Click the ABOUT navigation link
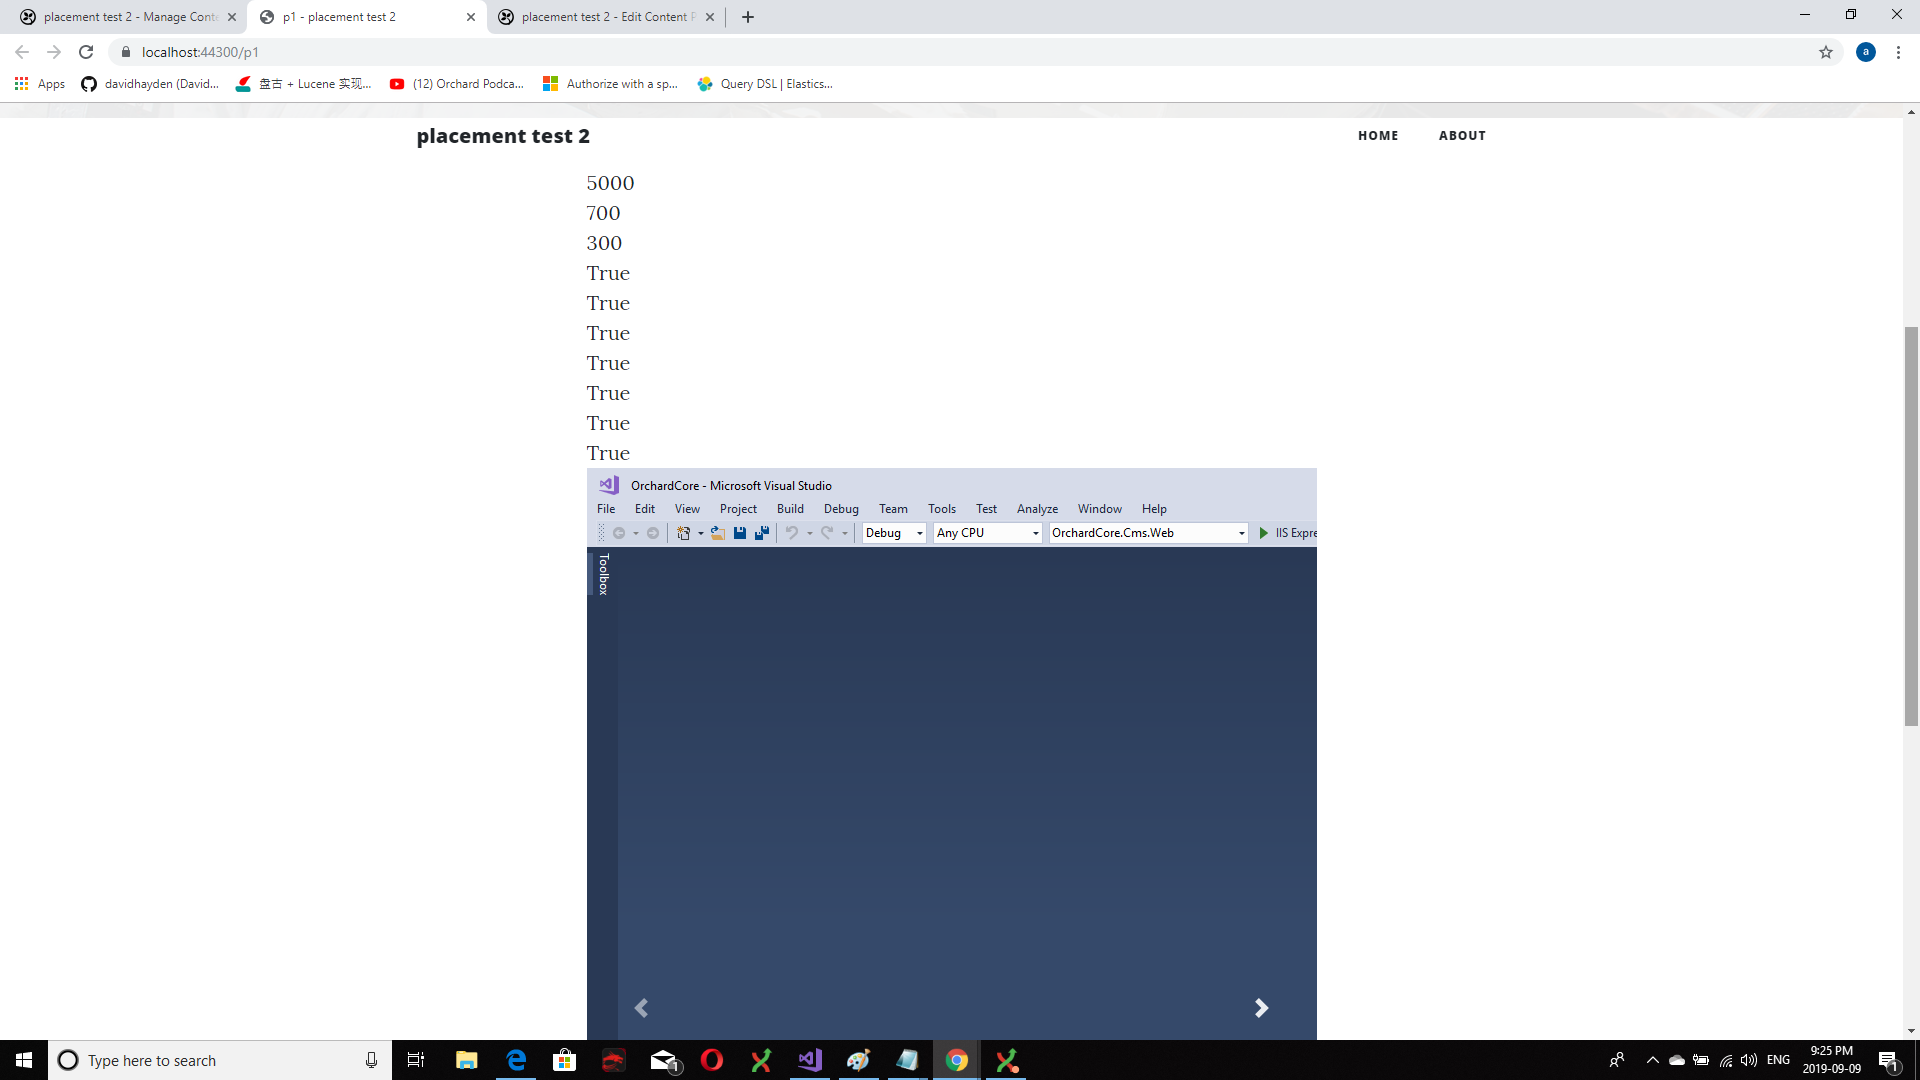Viewport: 1920px width, 1080px height. (x=1462, y=135)
